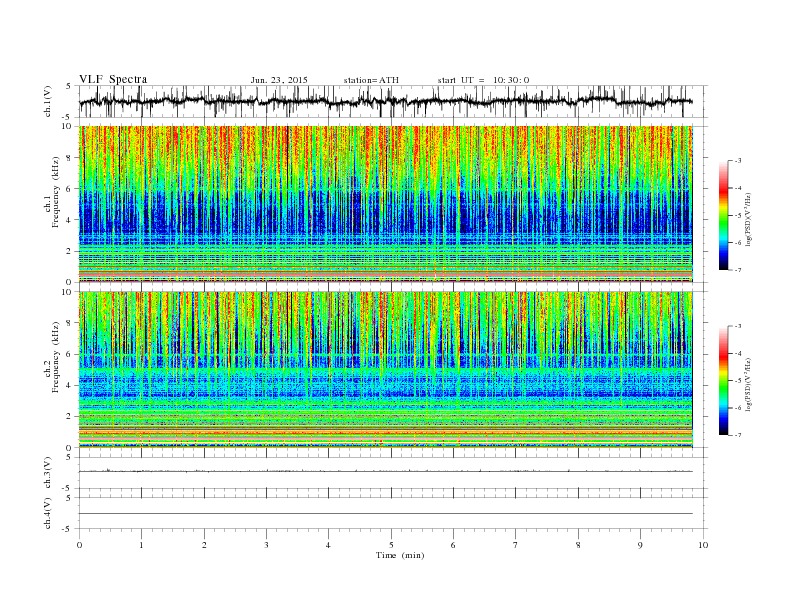Click the ch.4 flat waveform panel

[x=393, y=513]
